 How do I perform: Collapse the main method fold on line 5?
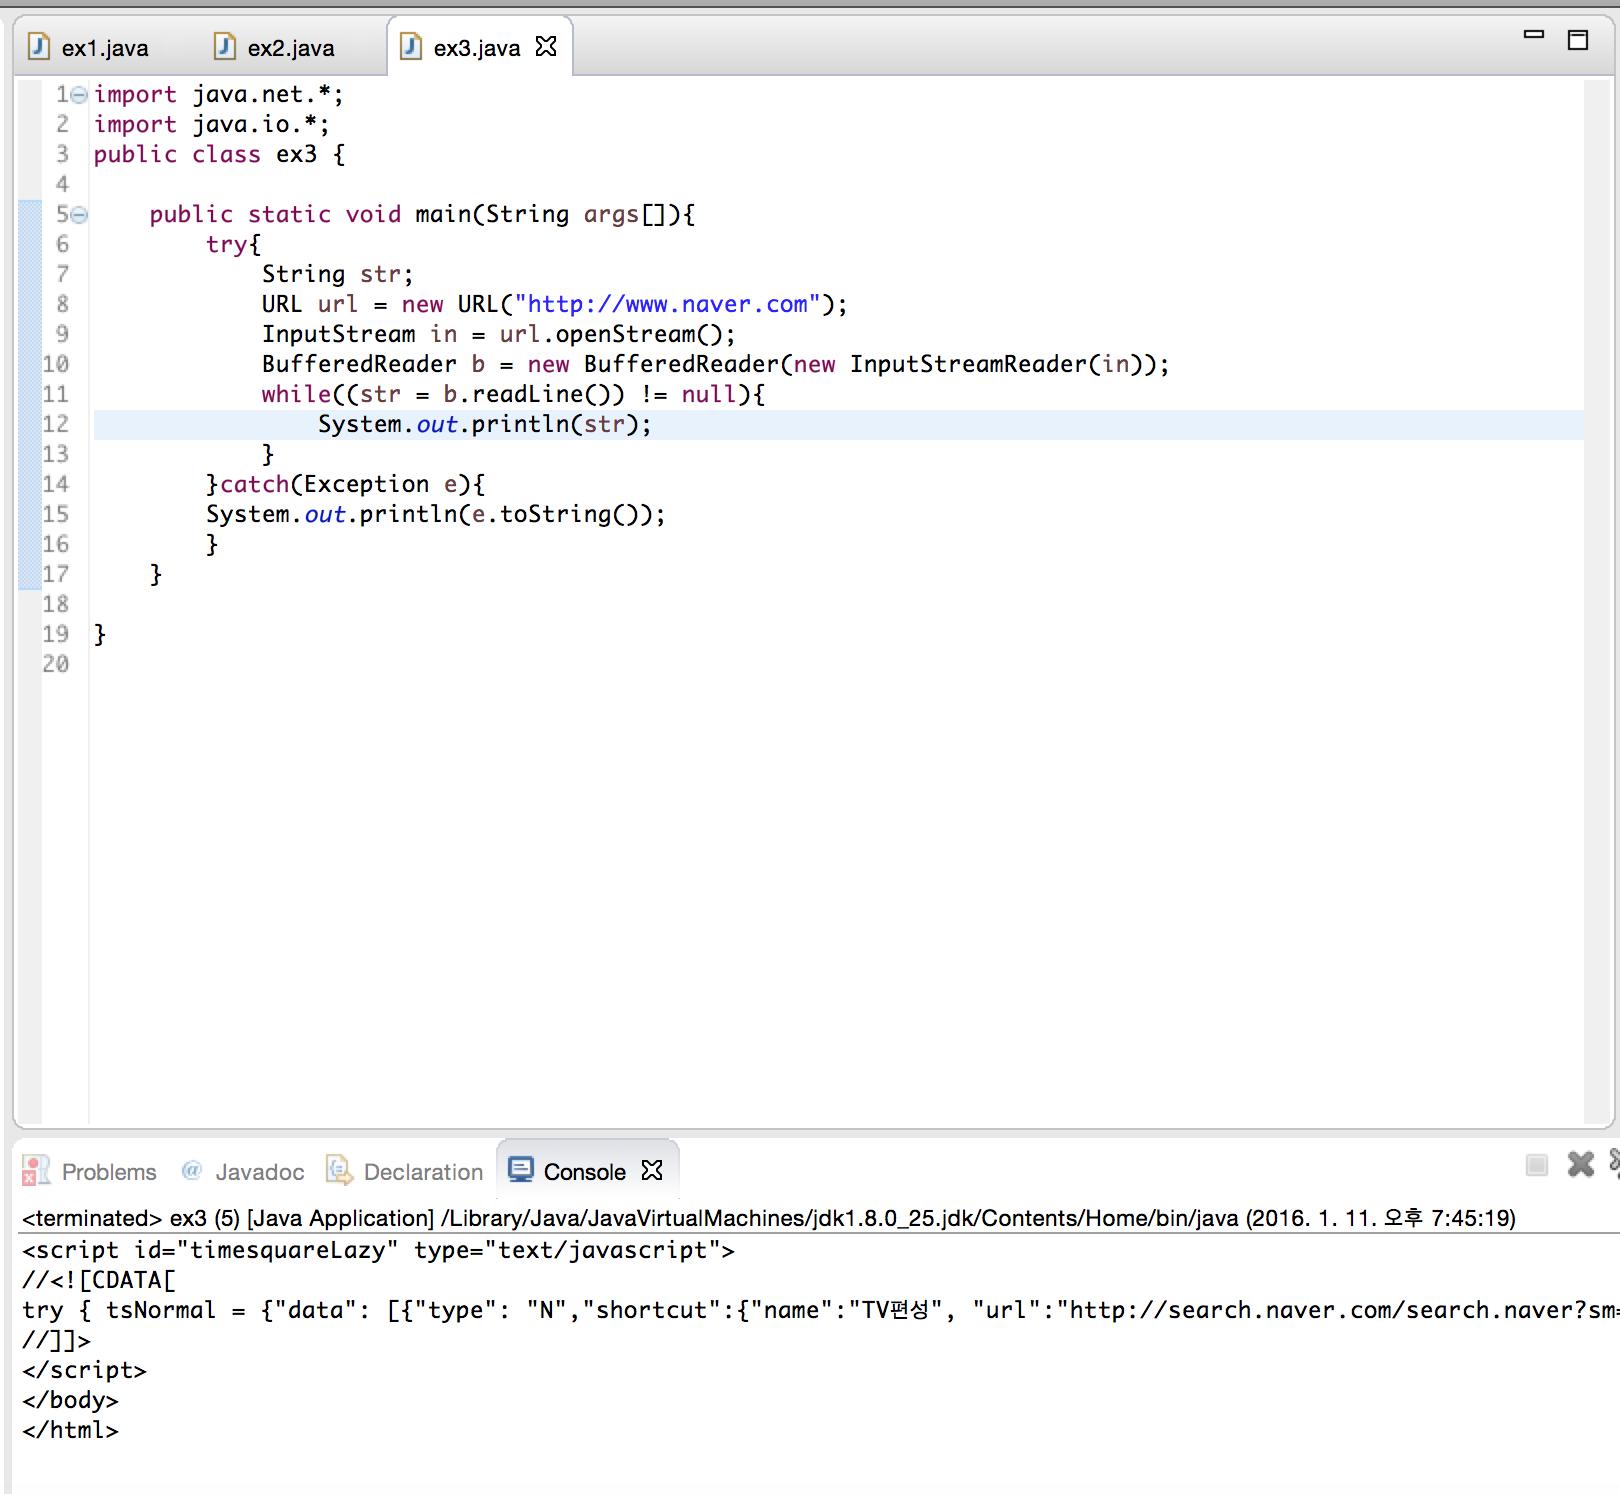tap(79, 215)
